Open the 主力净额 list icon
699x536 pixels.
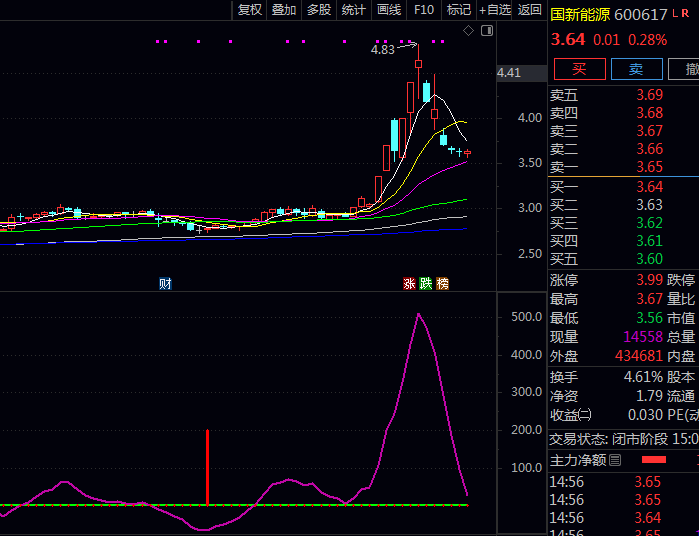pyautogui.click(x=615, y=460)
